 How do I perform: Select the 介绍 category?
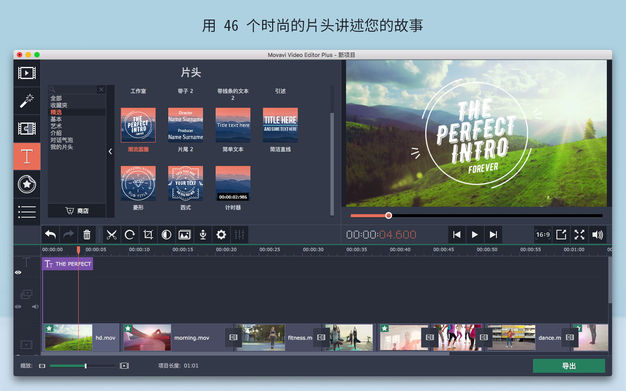56,133
